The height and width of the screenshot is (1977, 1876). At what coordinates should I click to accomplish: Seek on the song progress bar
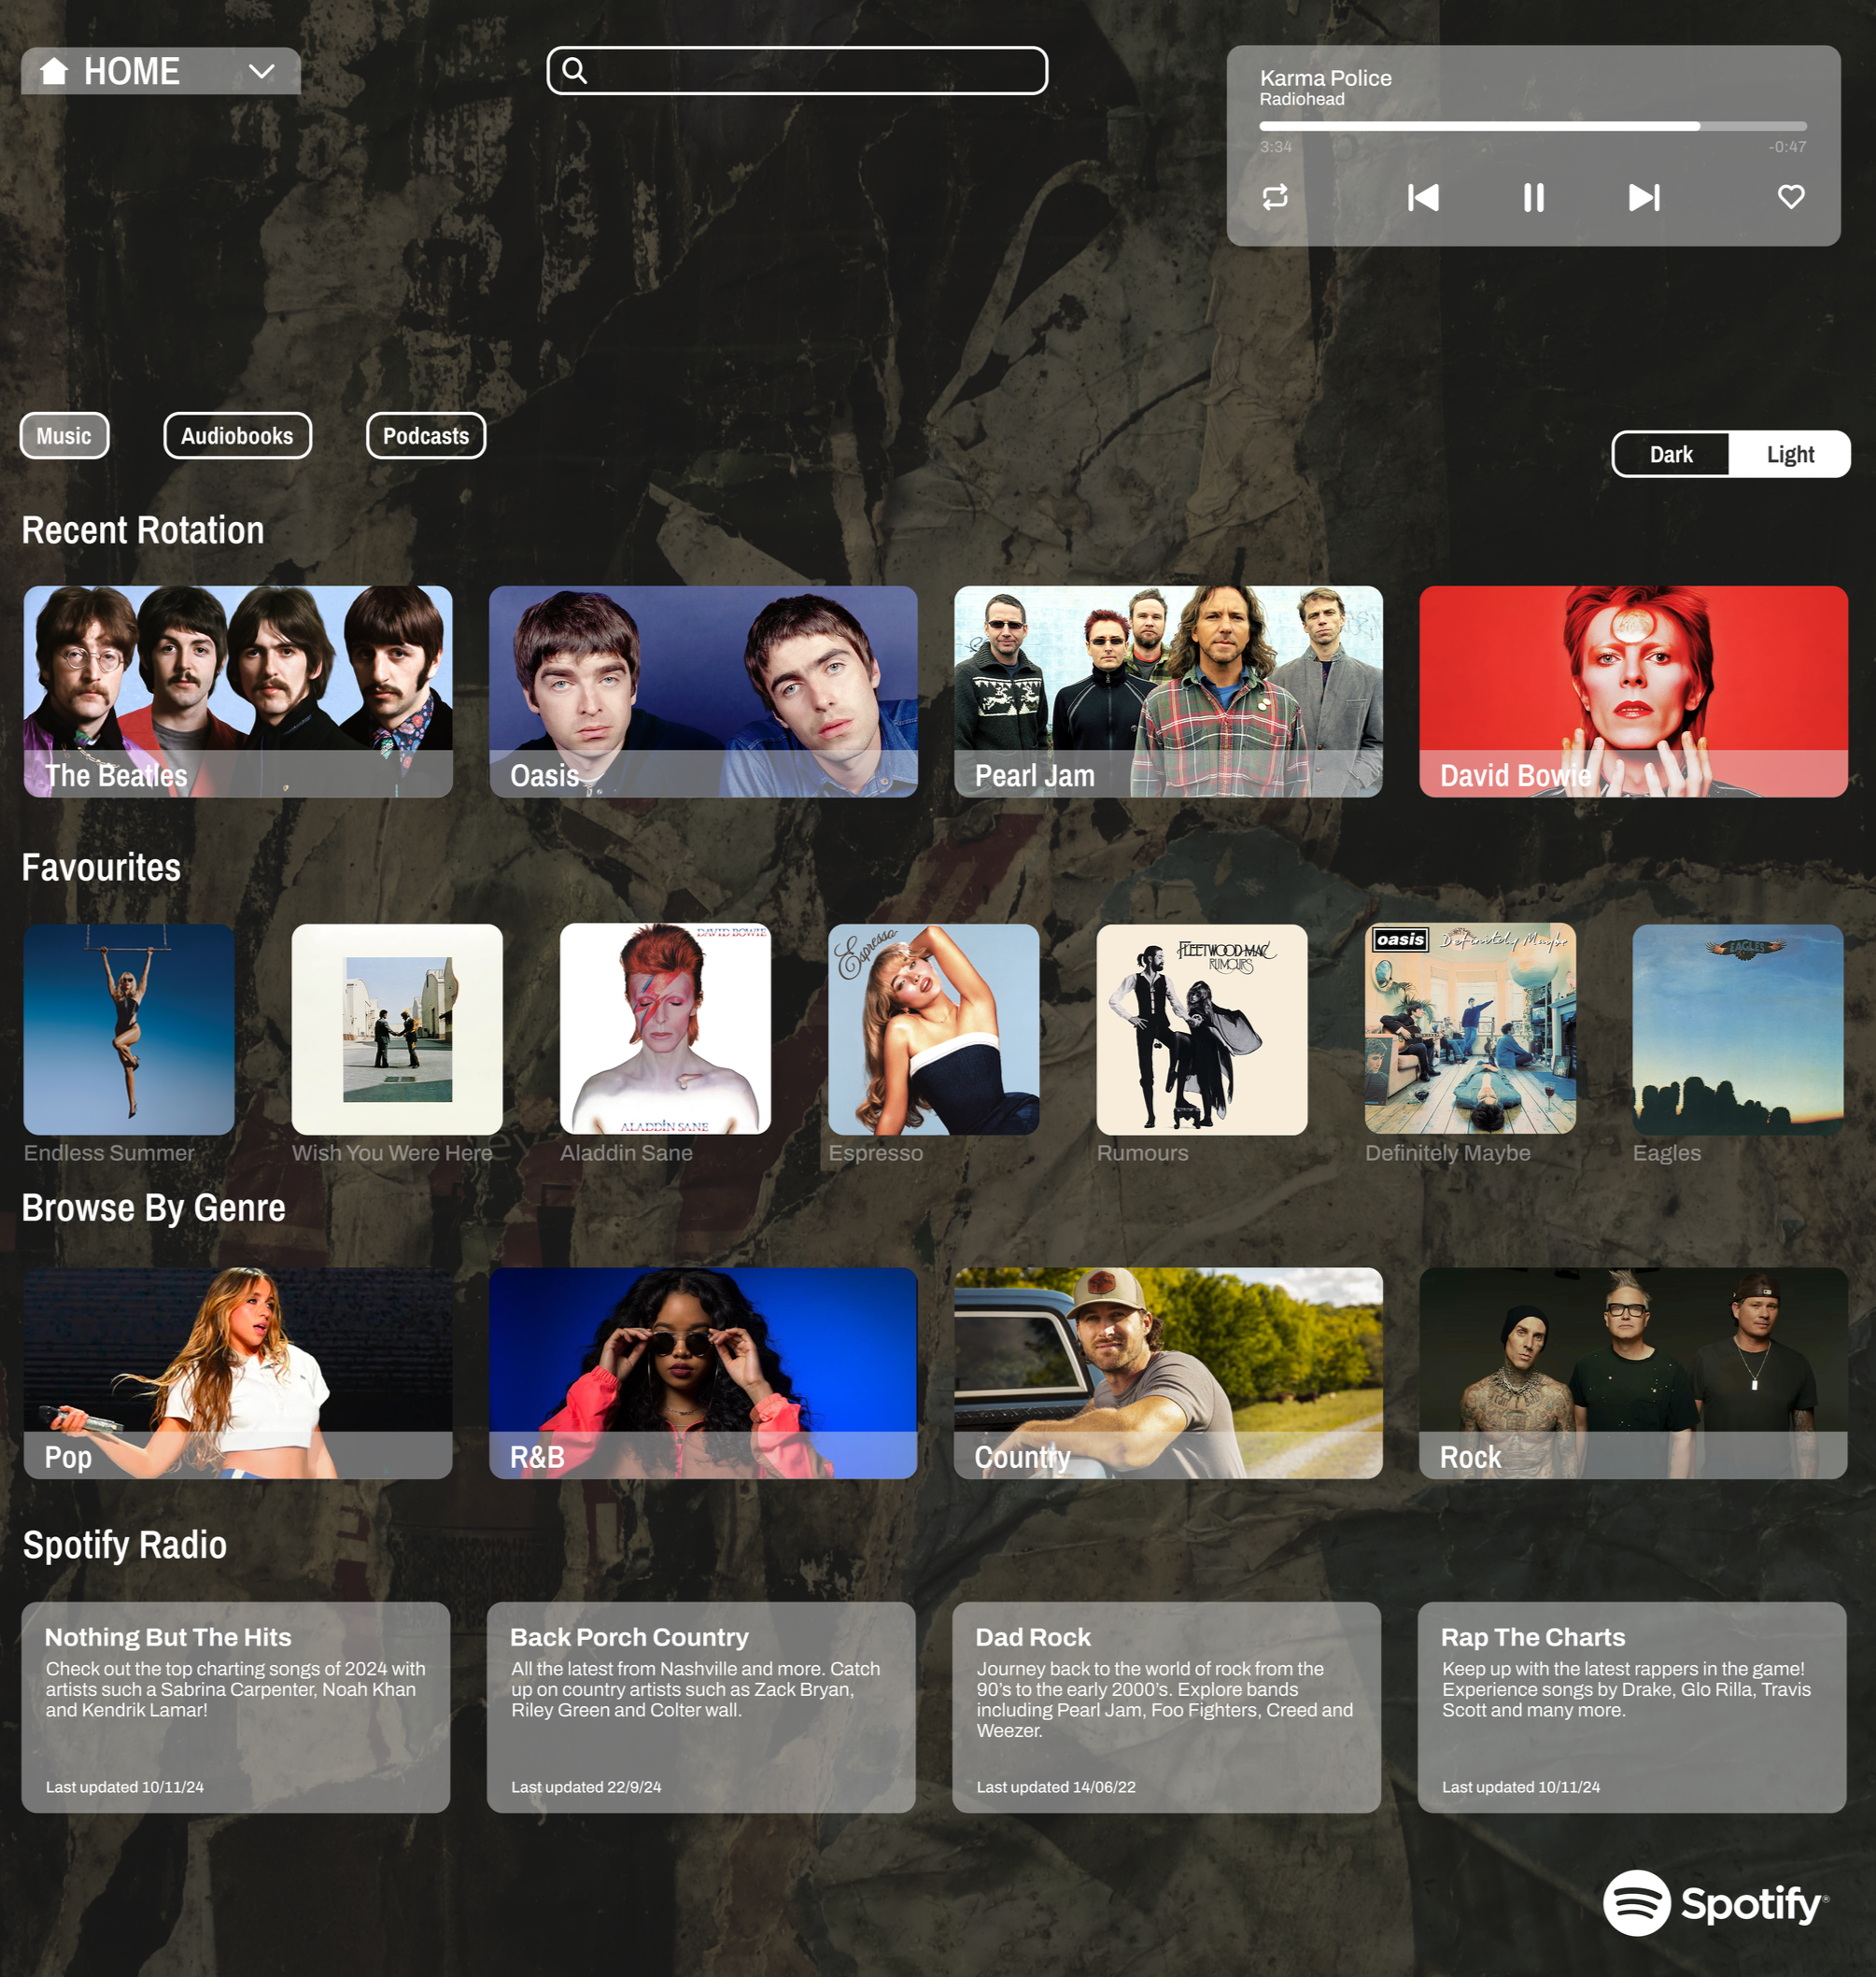coord(1532,126)
